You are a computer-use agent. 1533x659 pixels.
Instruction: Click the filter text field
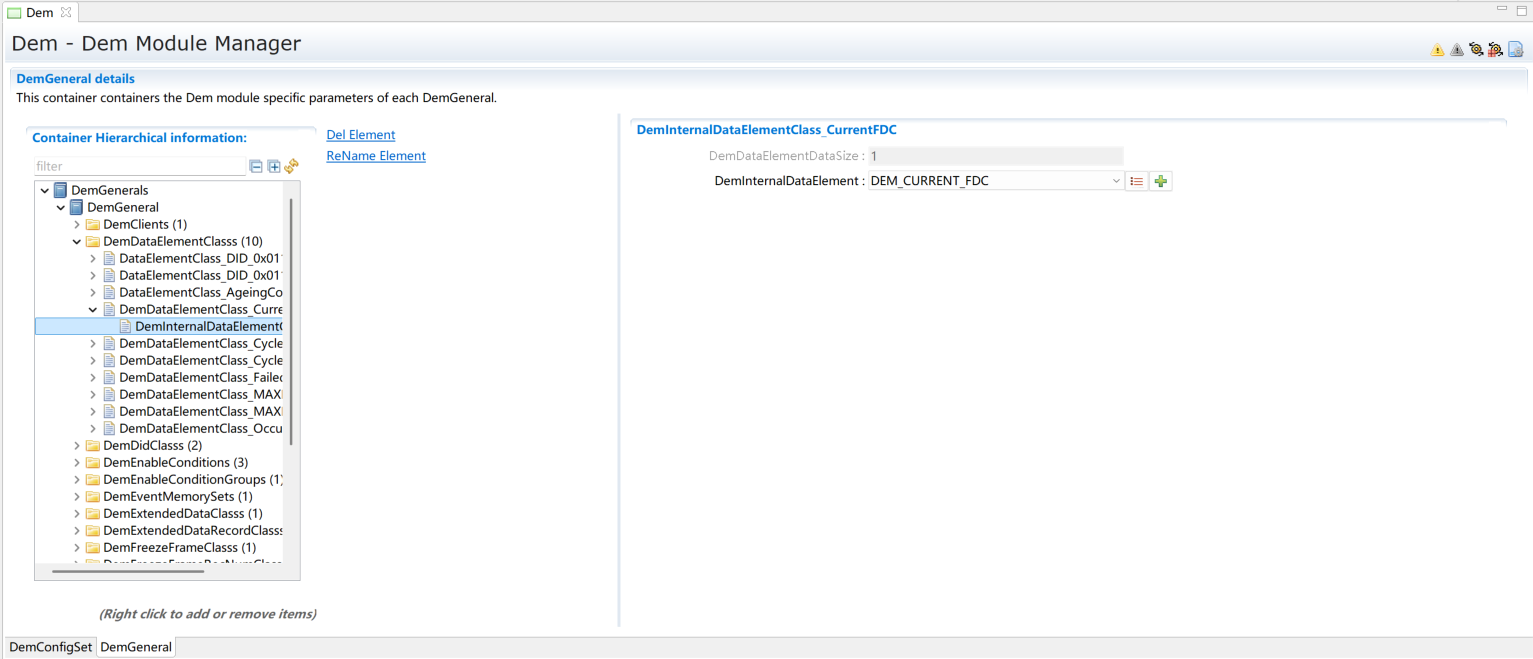click(139, 167)
